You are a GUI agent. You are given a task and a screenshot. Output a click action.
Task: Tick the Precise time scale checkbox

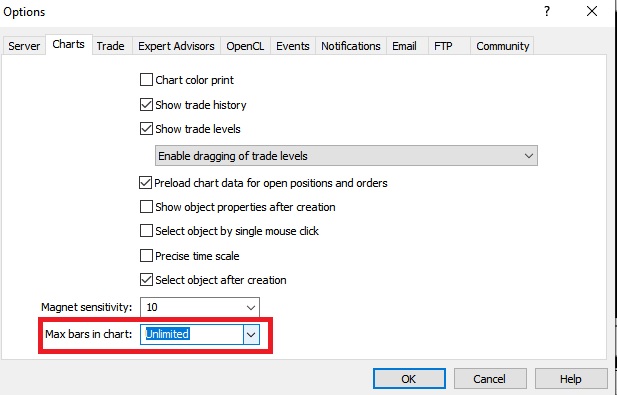tap(146, 256)
